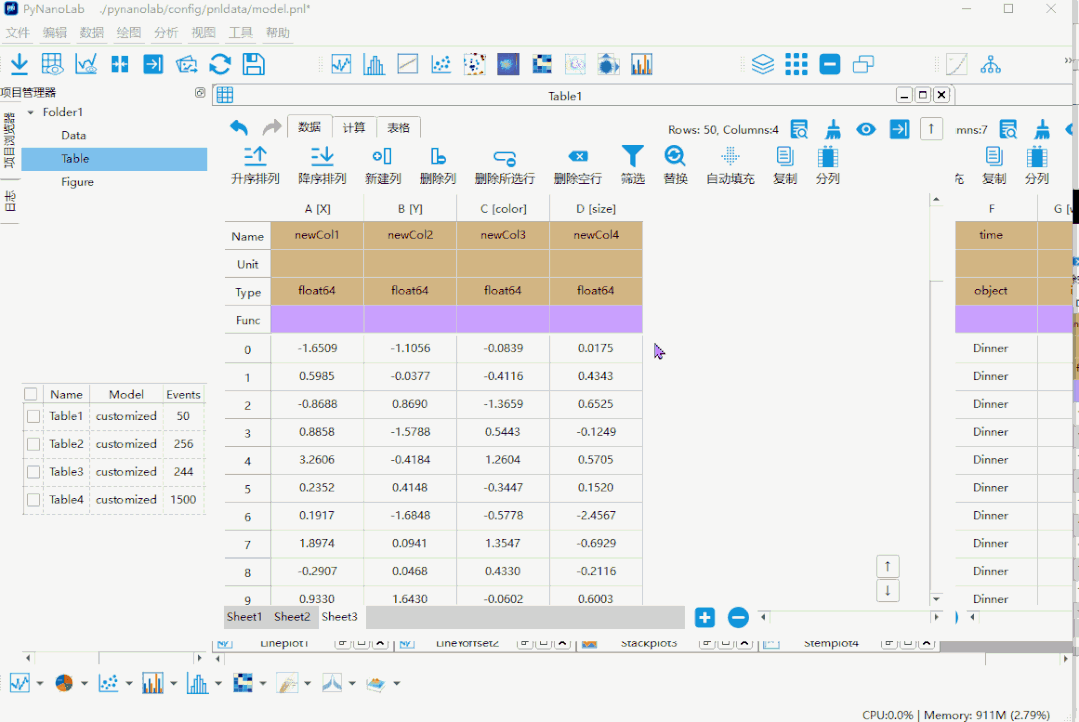Viewport: 1079px width, 722px height.
Task: Open the 文件 menu
Action: coord(17,32)
